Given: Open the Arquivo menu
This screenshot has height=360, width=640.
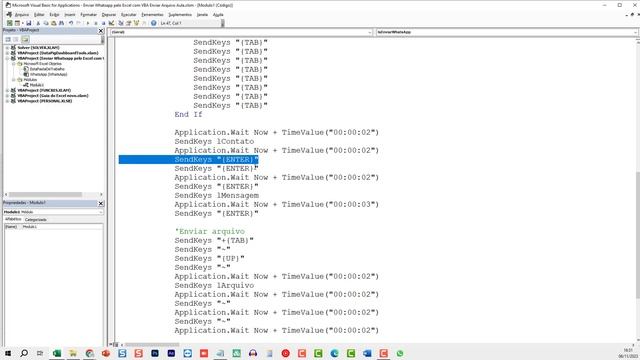Looking at the screenshot, I should click(22, 15).
